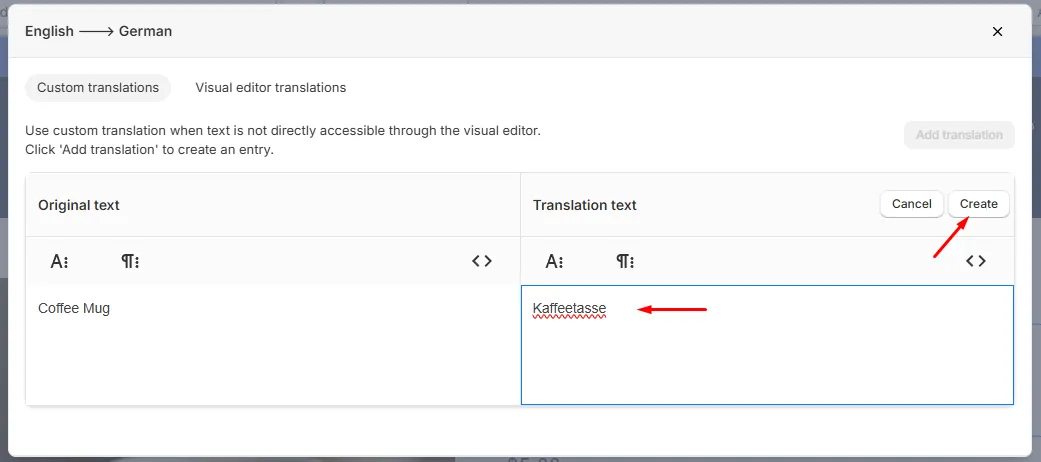
Task: Cancel the new translation entry
Action: (912, 204)
